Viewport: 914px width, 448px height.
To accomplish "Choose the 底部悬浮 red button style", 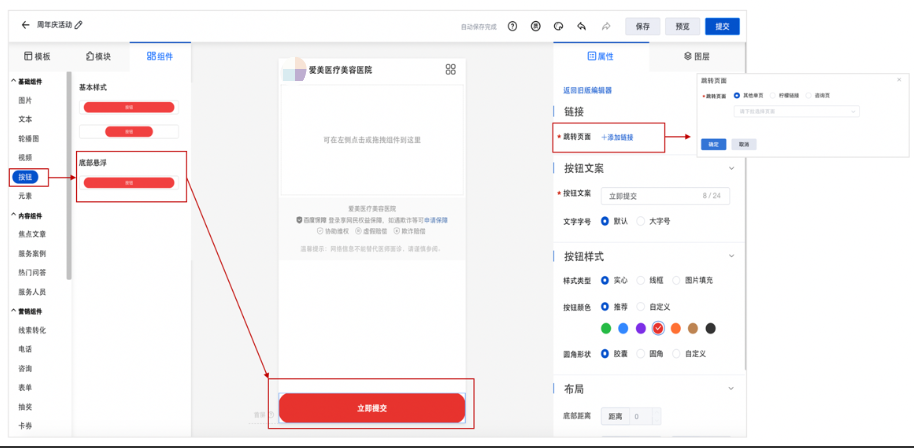I will [x=129, y=183].
